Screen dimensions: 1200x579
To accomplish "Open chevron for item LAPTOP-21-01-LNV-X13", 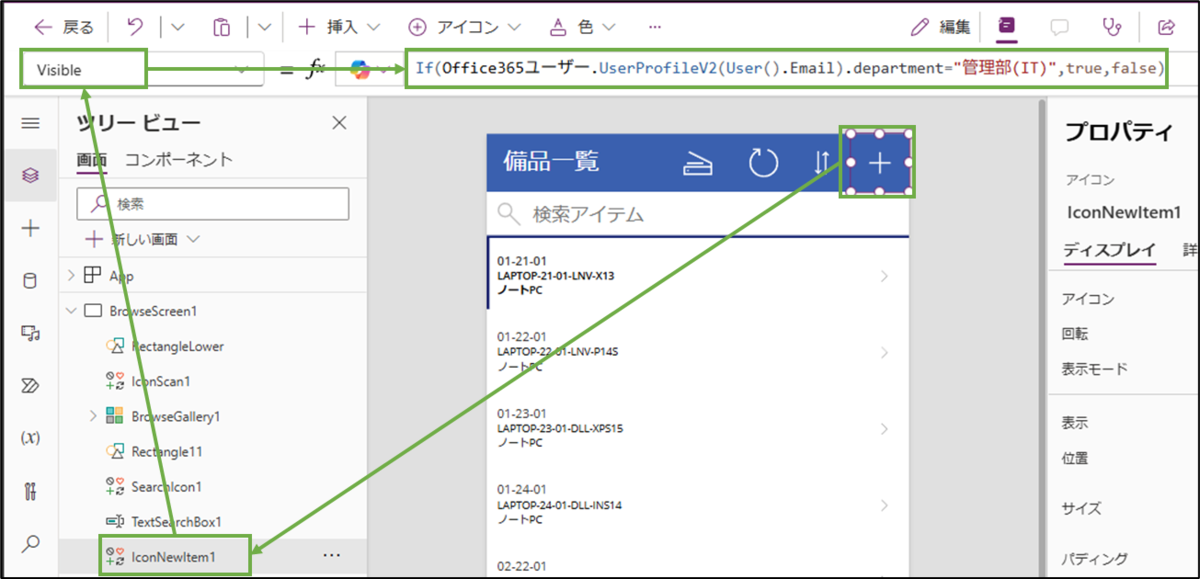I will coord(884,276).
